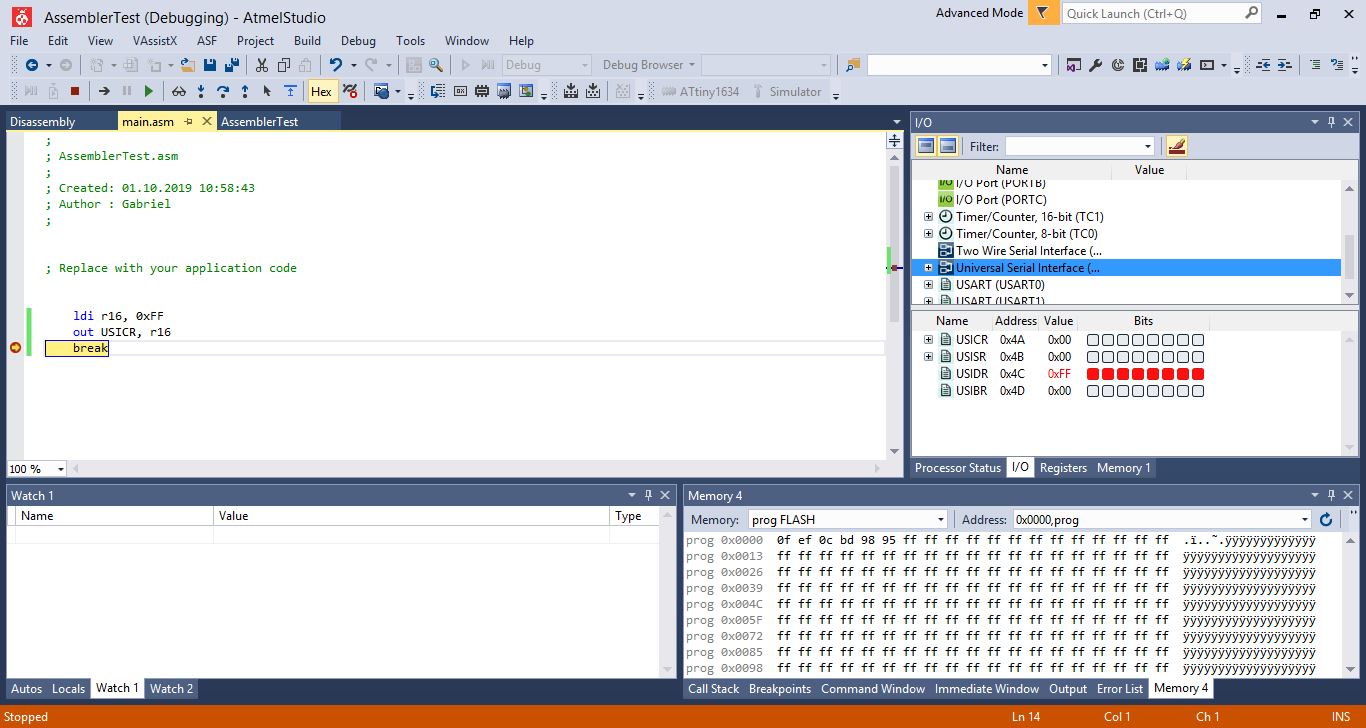Screen dimensions: 1366x728
Task: Open Device Programming lightning icon
Action: [x=1184, y=65]
